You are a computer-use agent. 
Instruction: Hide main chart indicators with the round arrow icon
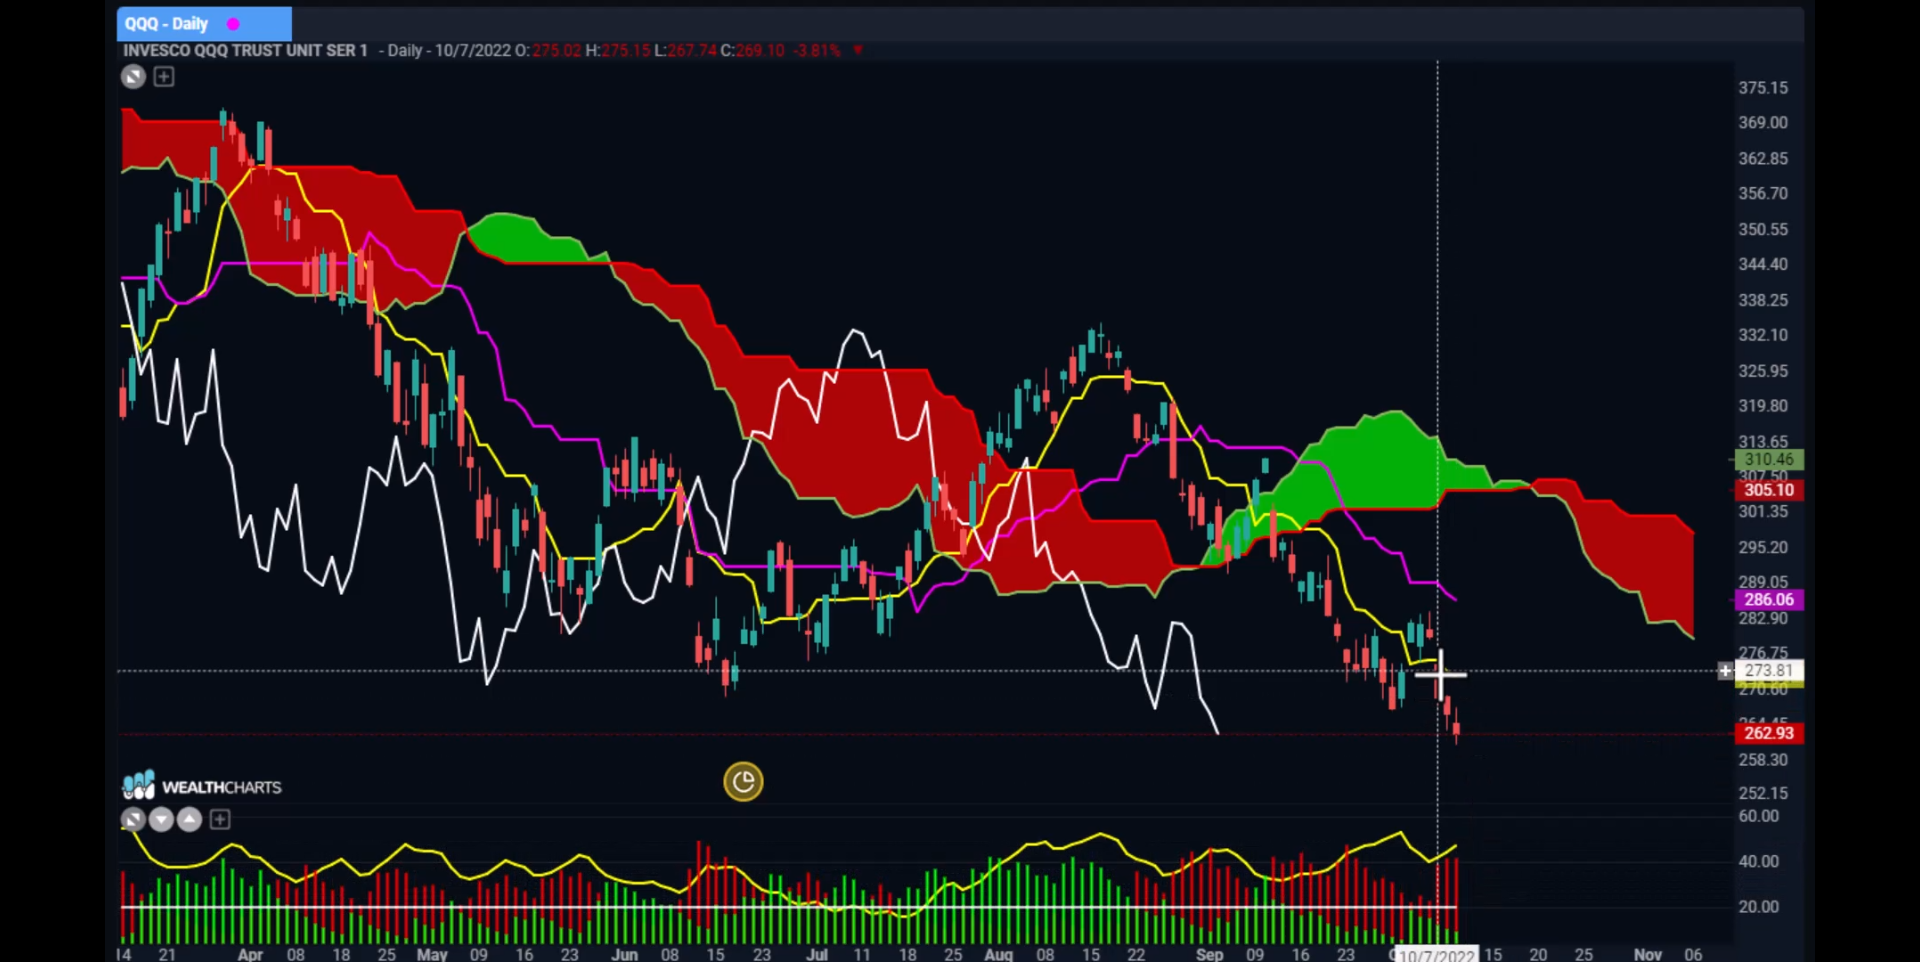pyautogui.click(x=133, y=77)
